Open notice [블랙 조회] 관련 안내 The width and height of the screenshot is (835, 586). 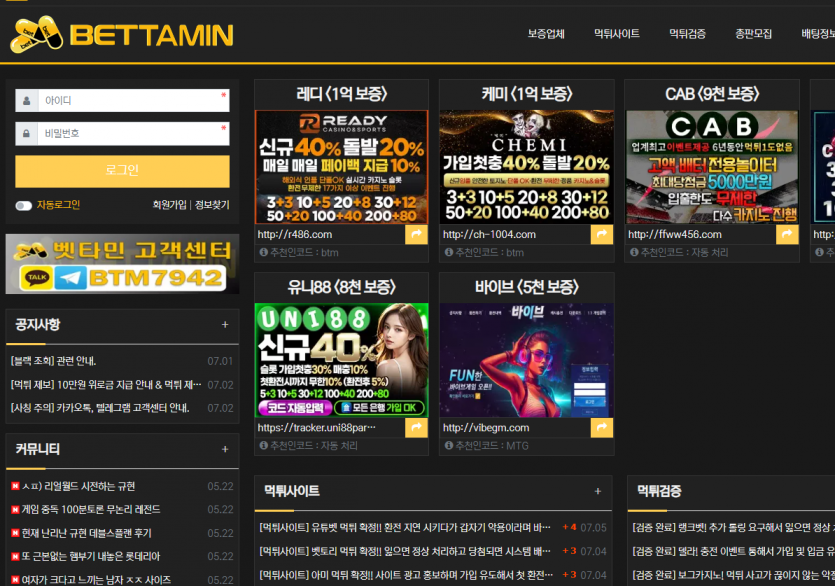53,361
